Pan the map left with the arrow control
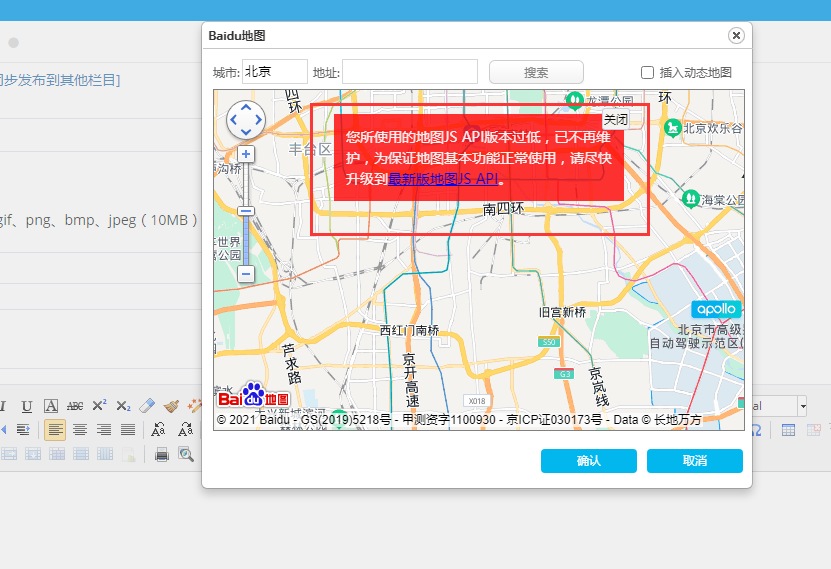The image size is (831, 569). pos(234,120)
